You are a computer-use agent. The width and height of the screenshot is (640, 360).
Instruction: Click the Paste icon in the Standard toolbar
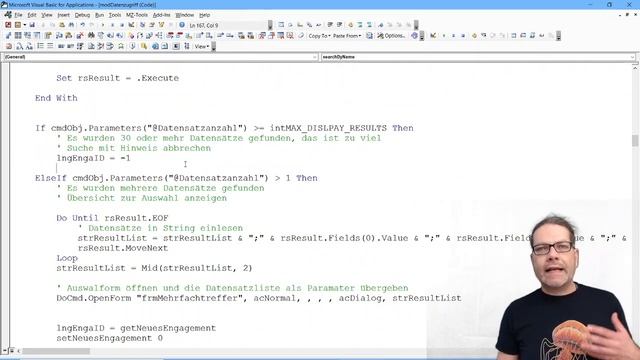[62, 25]
